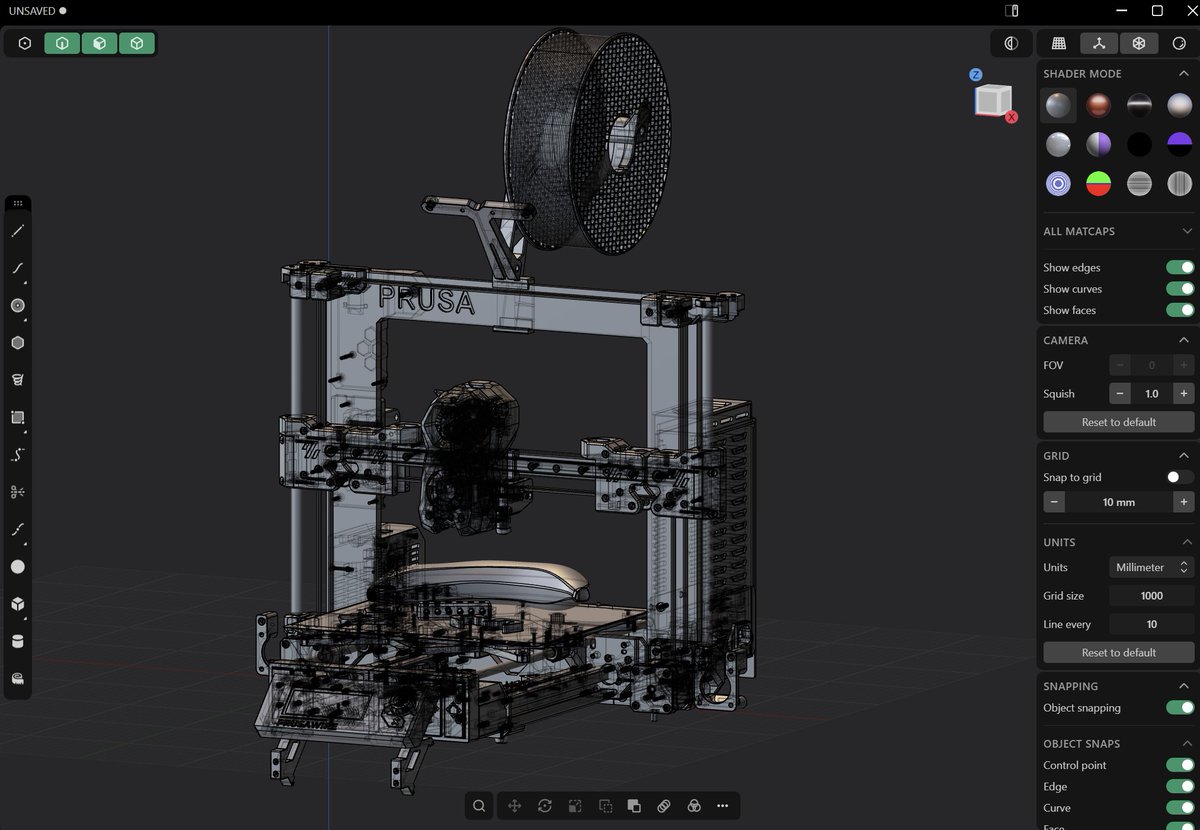The image size is (1200, 830).
Task: Open the Units Millimeter dropdown
Action: [x=1151, y=567]
